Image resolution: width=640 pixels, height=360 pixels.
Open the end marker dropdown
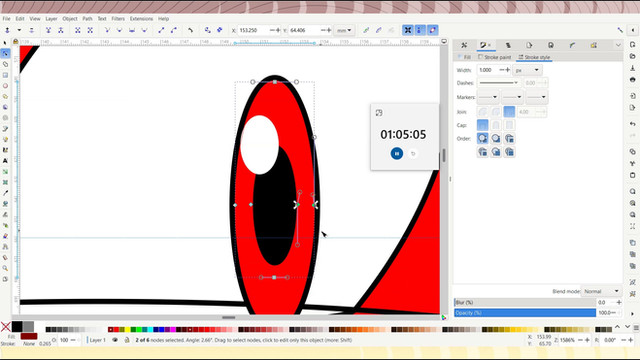[x=536, y=97]
